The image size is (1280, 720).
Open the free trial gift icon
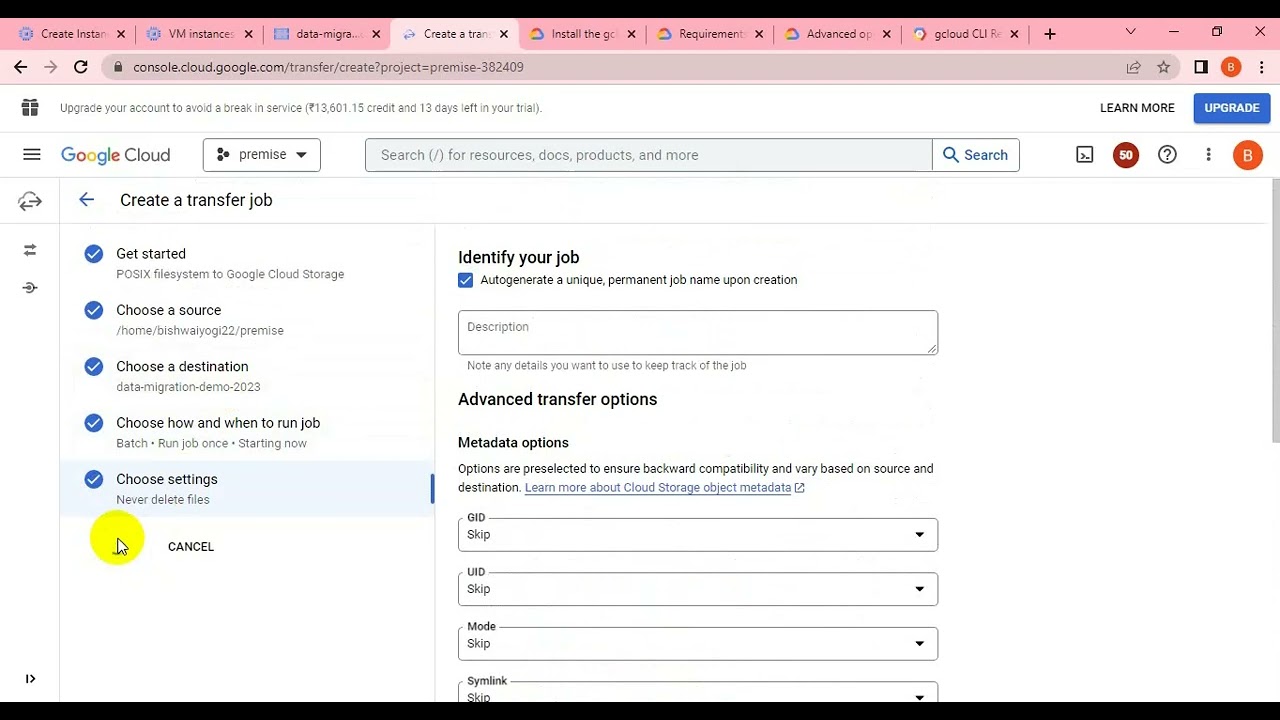30,108
